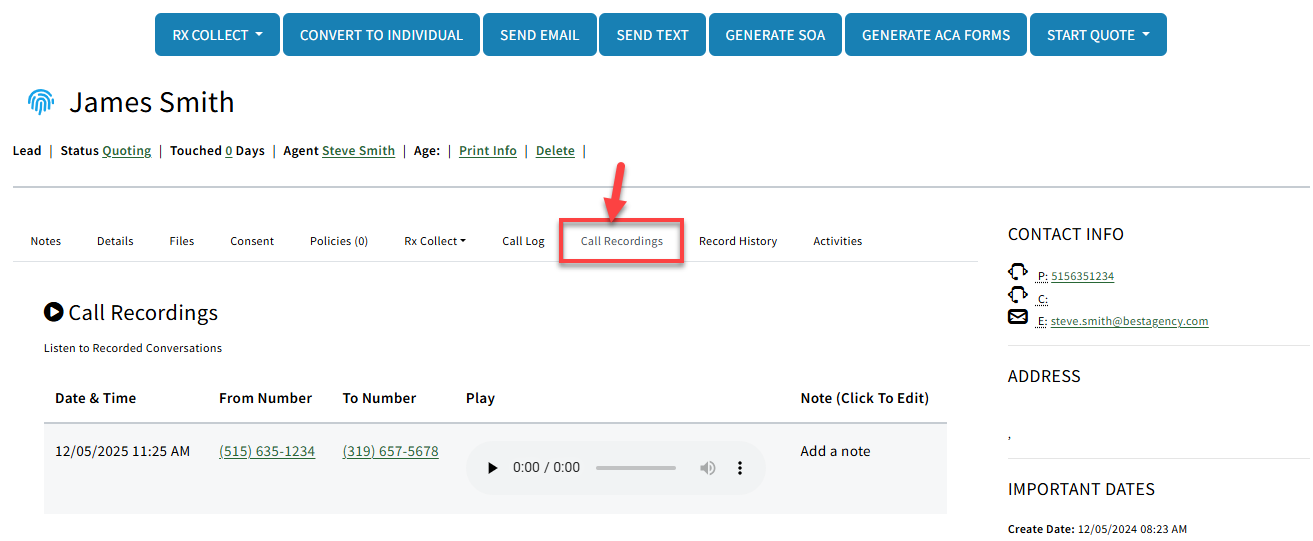The image size is (1313, 541).
Task: Click the GENERATE ACA FORMS button
Action: click(936, 35)
